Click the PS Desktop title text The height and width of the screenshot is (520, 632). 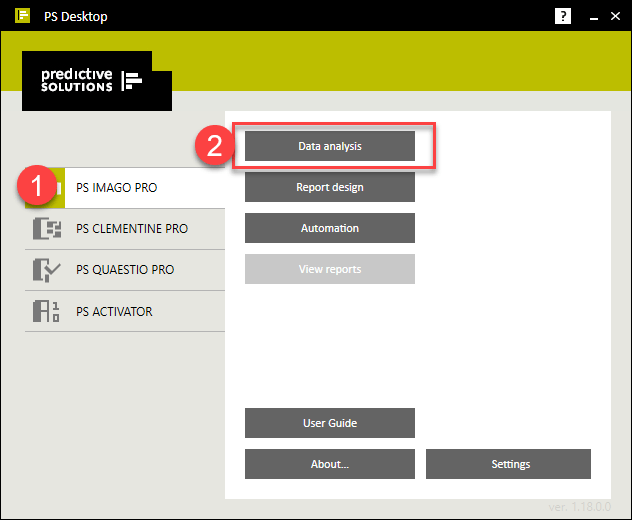[76, 17]
